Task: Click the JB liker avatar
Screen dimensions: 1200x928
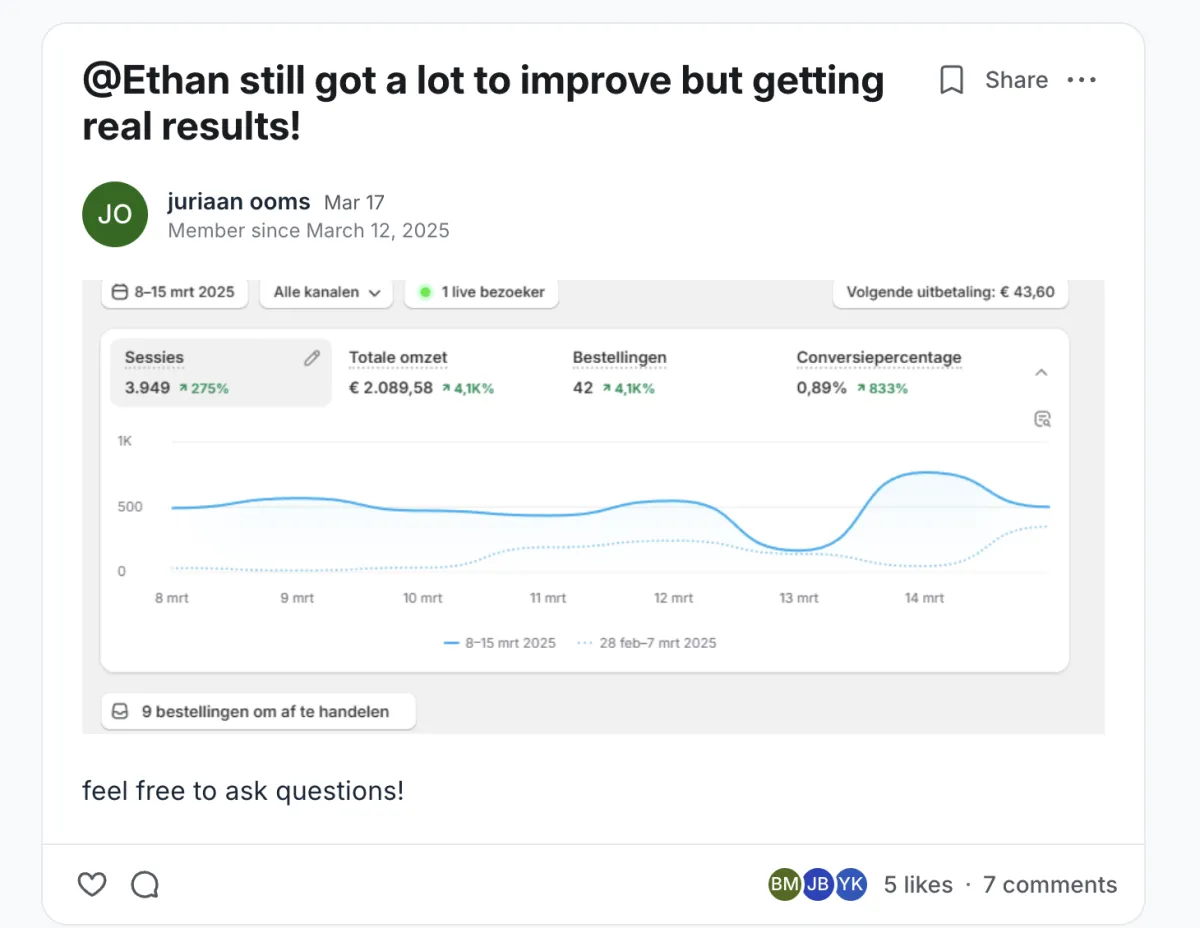Action: [818, 884]
